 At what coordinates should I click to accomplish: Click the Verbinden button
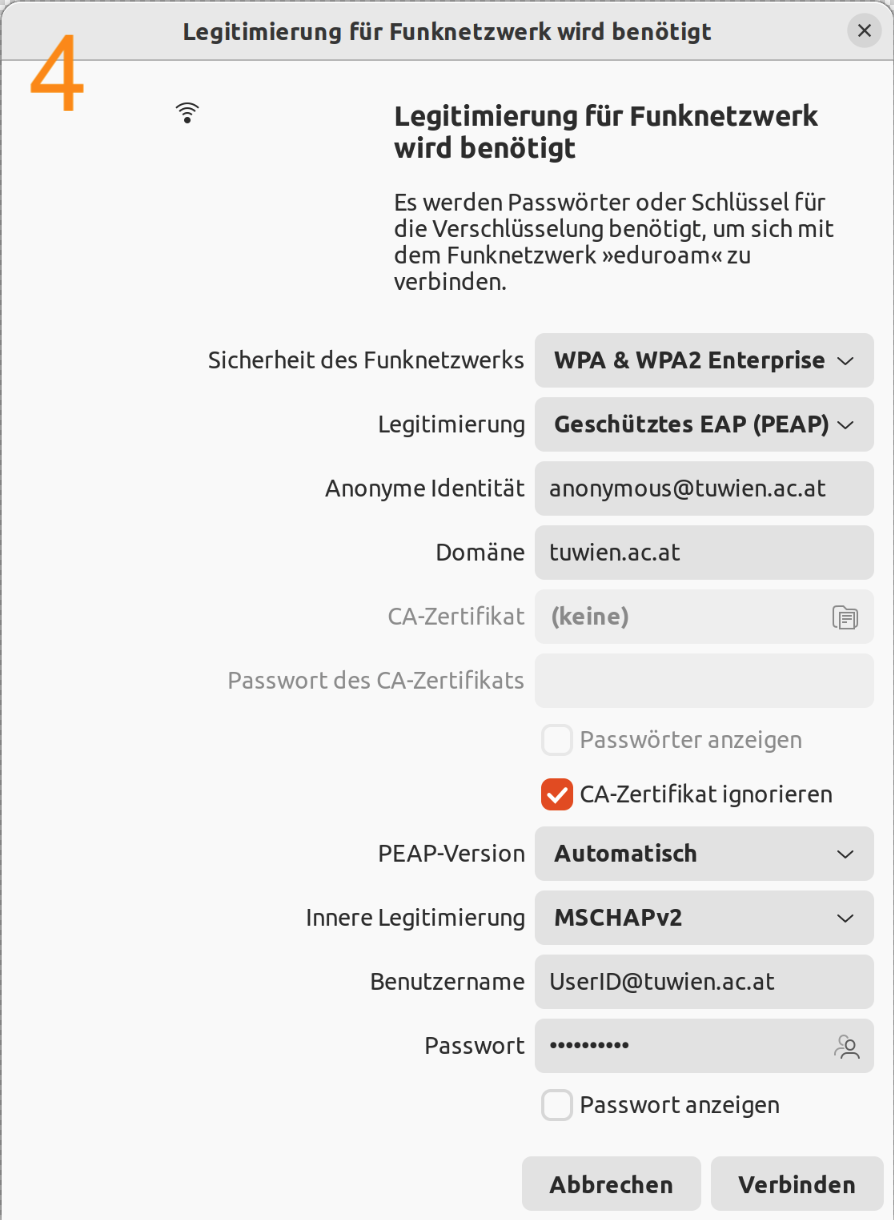[797, 1185]
